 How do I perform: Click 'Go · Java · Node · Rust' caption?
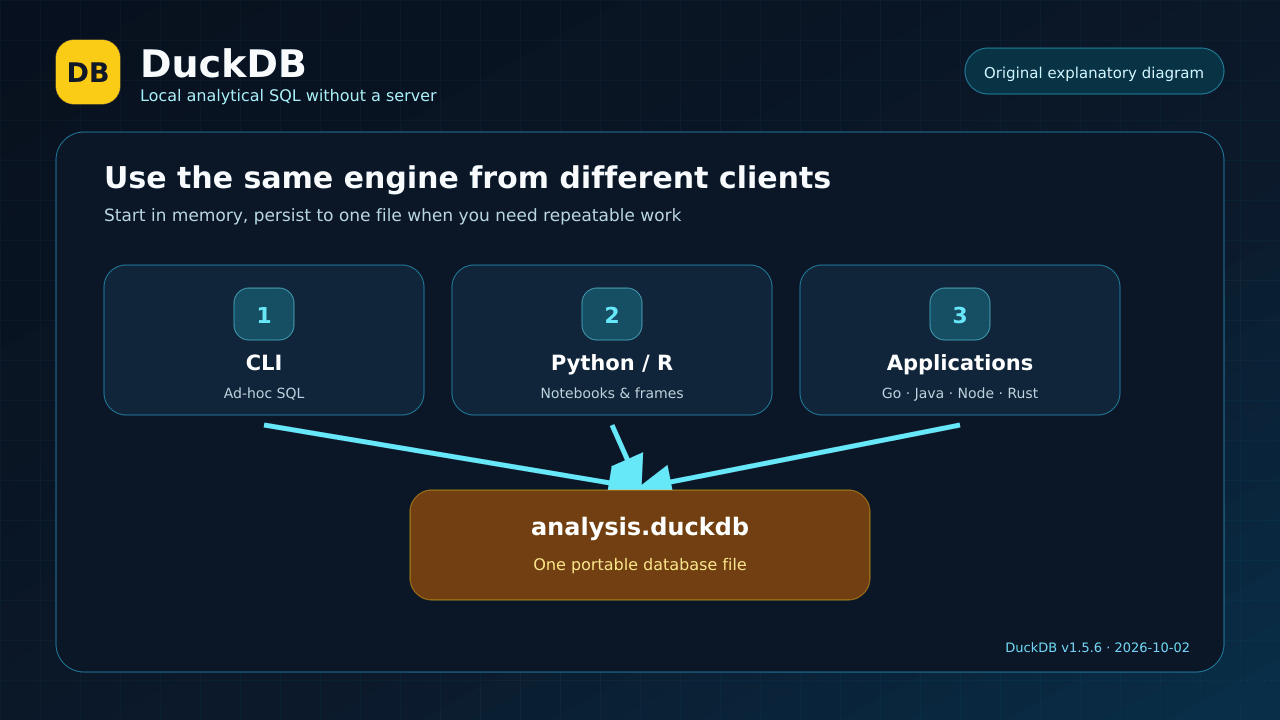960,393
